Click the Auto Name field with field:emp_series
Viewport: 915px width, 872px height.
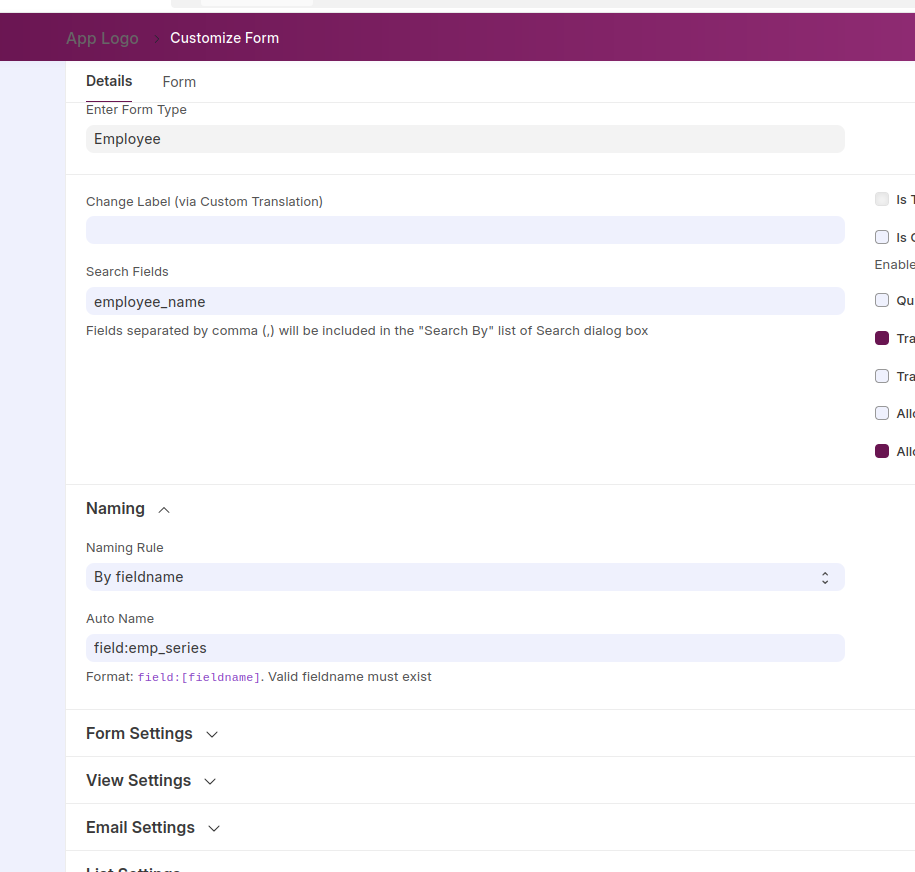click(465, 648)
